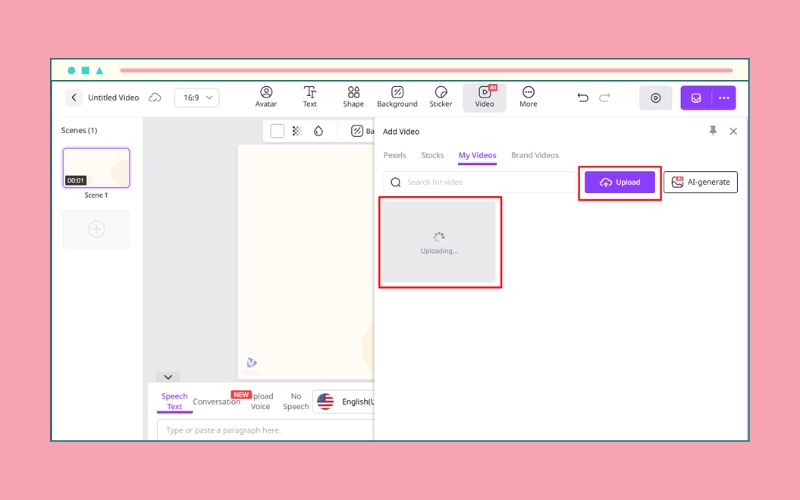Click the white color swatch square
This screenshot has width=800, height=500.
[277, 131]
